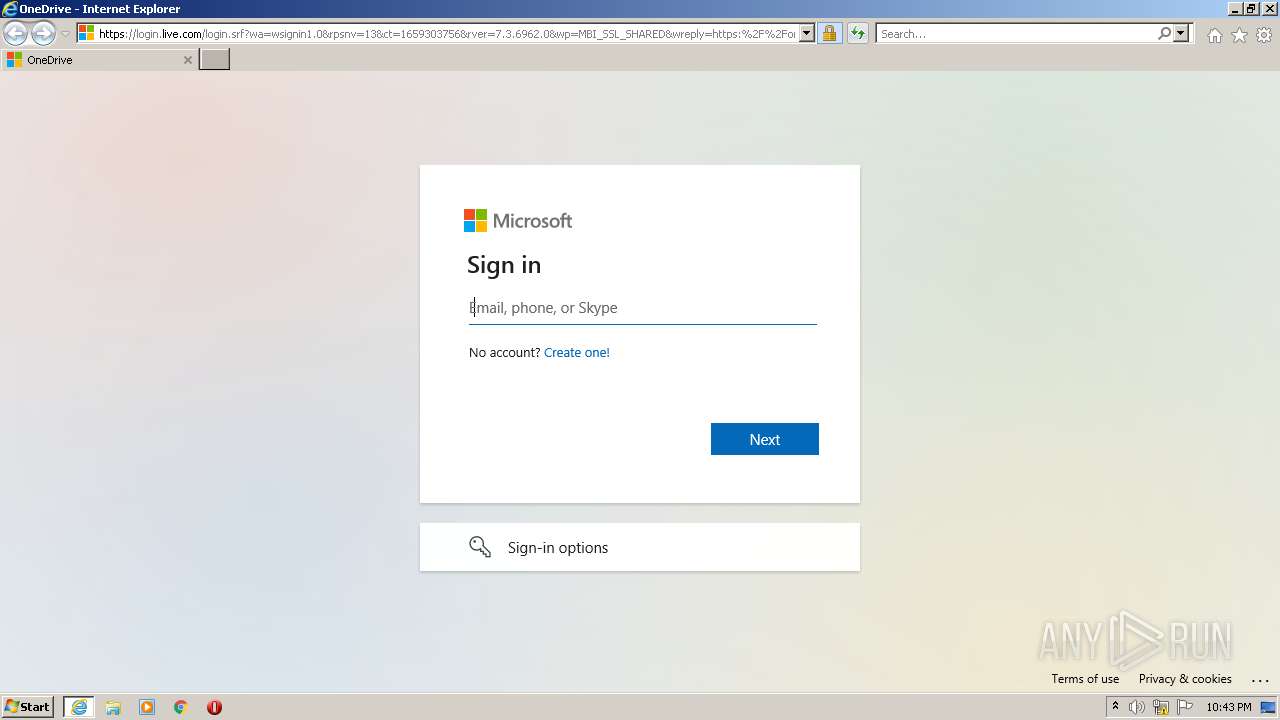Image resolution: width=1280 pixels, height=720 pixels.
Task: Click the "No account?" text
Action: click(505, 352)
